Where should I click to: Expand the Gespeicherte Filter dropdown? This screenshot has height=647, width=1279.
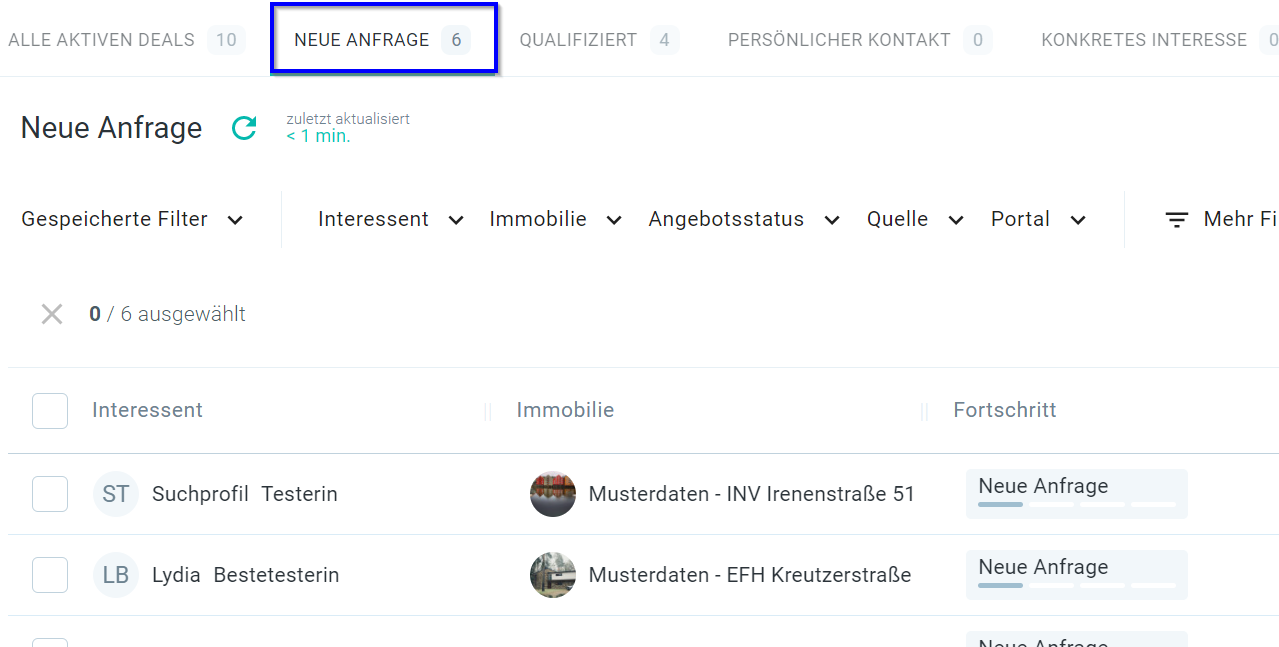(x=132, y=220)
